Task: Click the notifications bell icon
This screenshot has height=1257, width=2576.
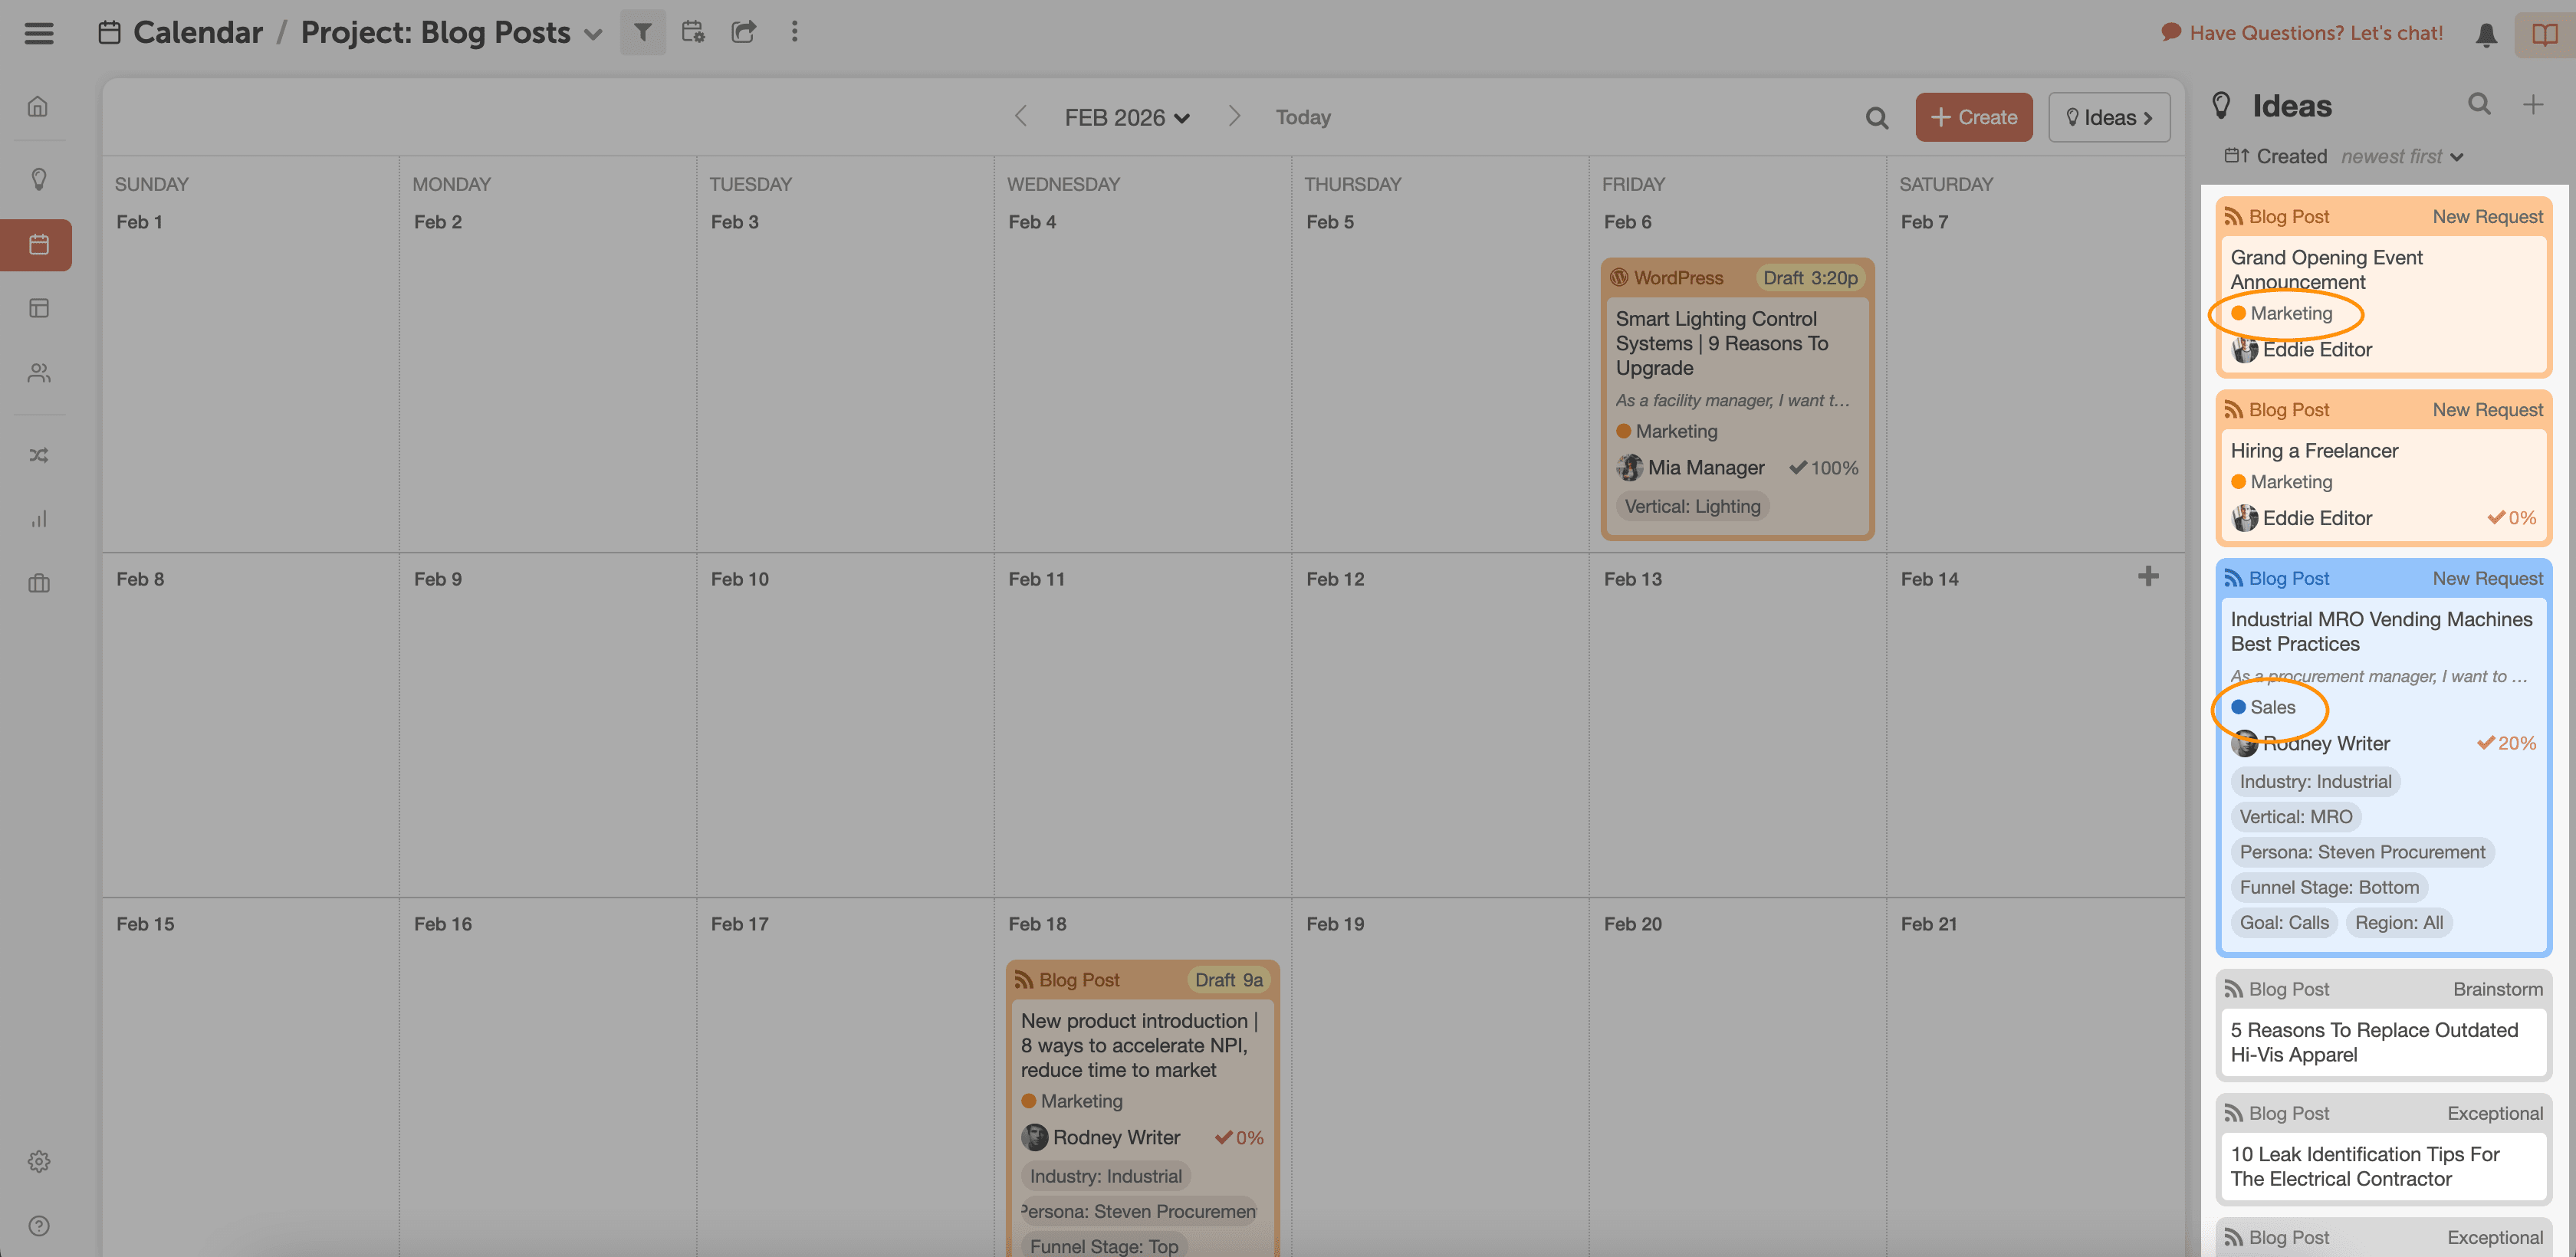Action: point(2486,34)
